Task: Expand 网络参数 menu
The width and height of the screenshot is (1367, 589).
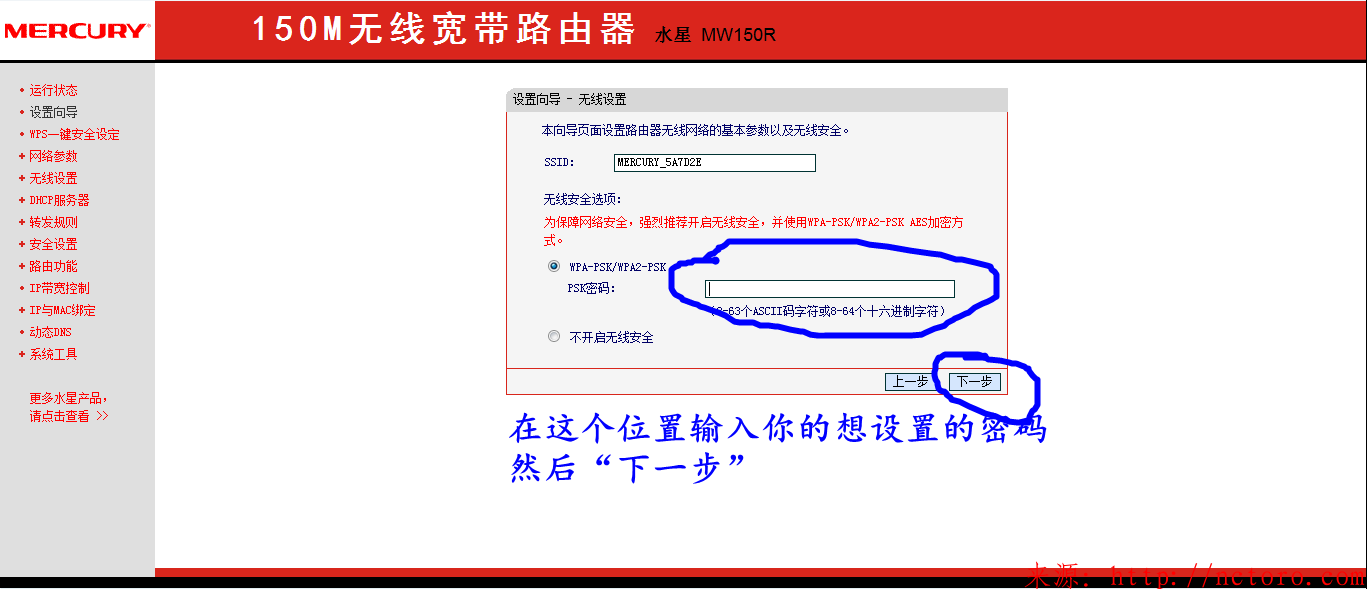Action: (53, 156)
